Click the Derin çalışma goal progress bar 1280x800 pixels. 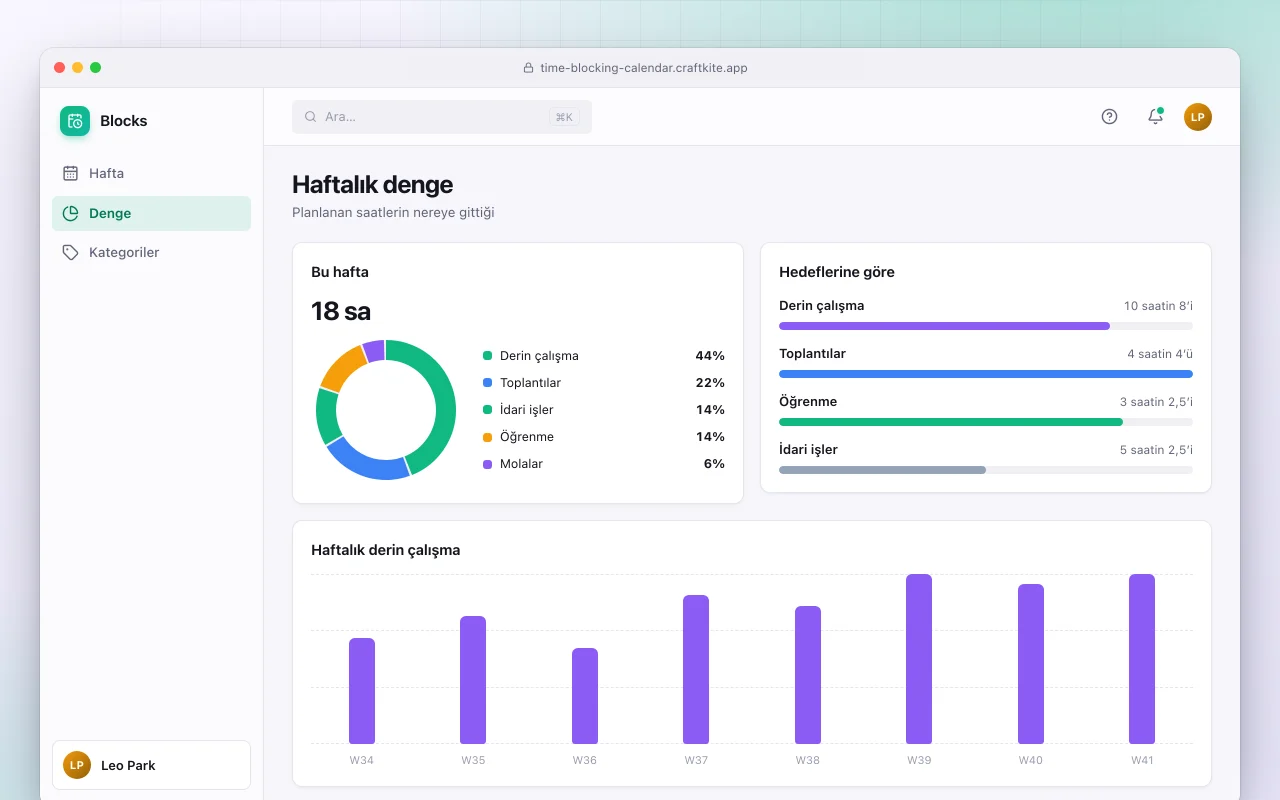click(x=985, y=326)
